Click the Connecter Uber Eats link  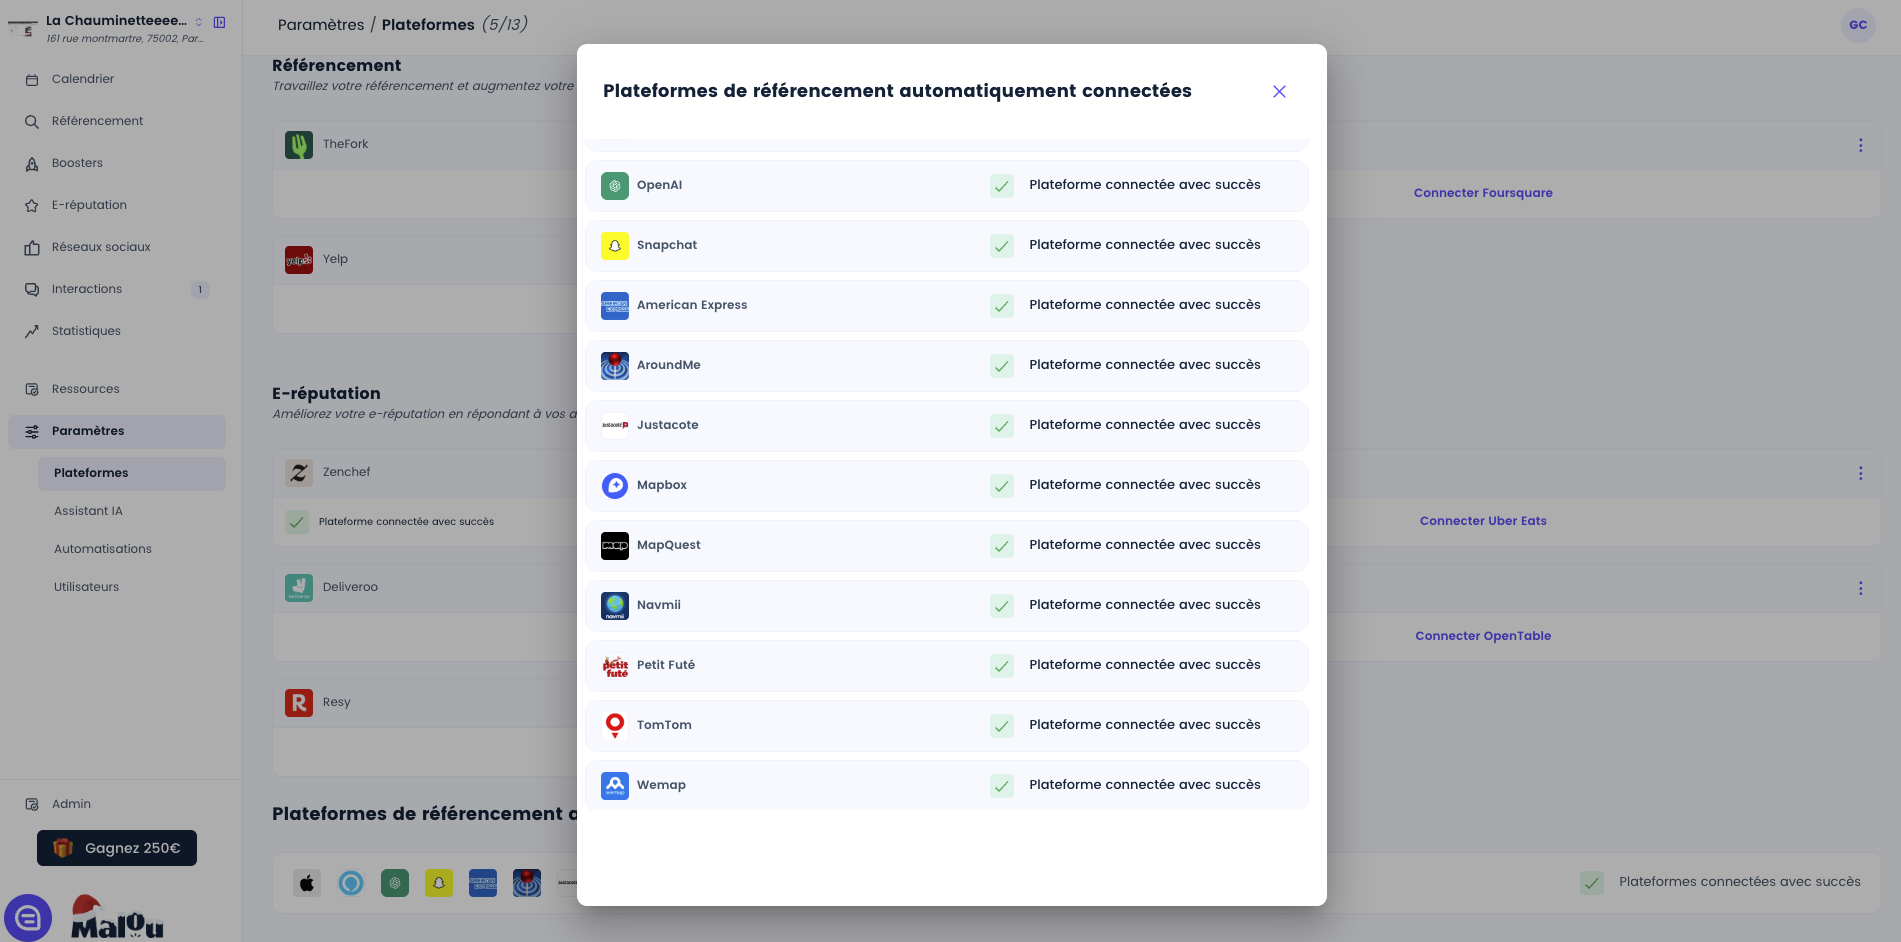tap(1483, 521)
